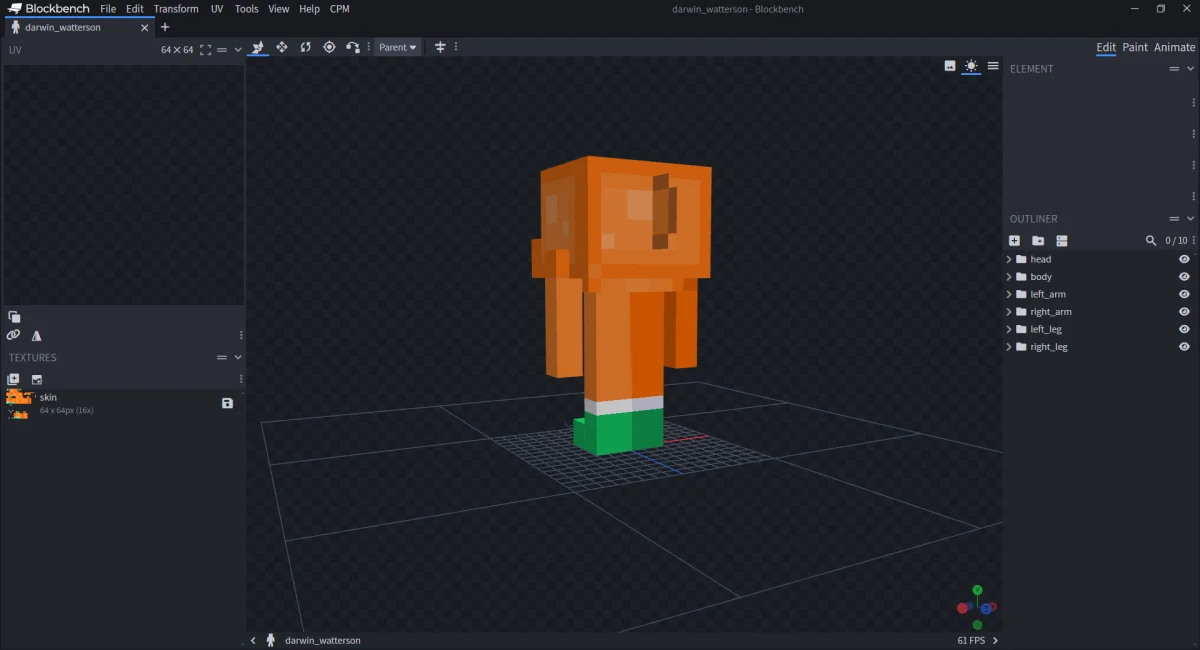
Task: Expand the left_leg group
Action: click(x=1009, y=329)
